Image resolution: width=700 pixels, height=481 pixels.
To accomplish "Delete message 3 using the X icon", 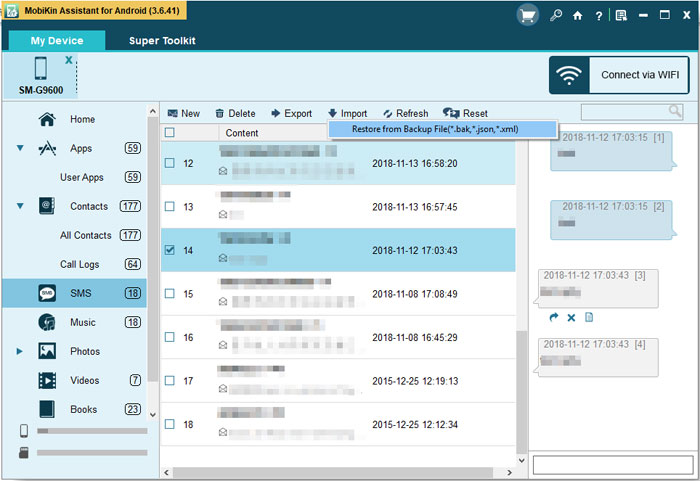I will pos(571,318).
